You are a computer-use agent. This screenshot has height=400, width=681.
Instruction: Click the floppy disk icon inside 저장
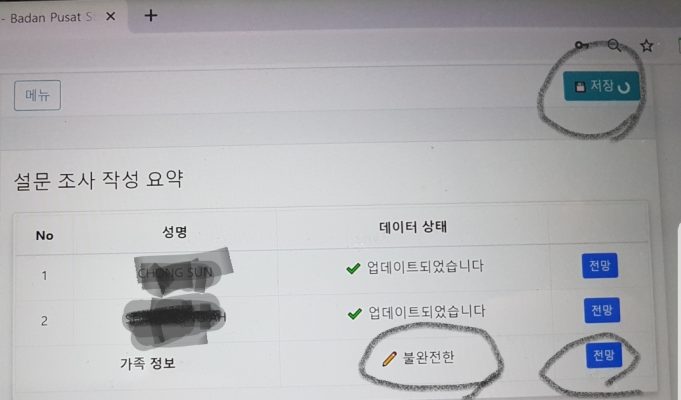pos(580,87)
